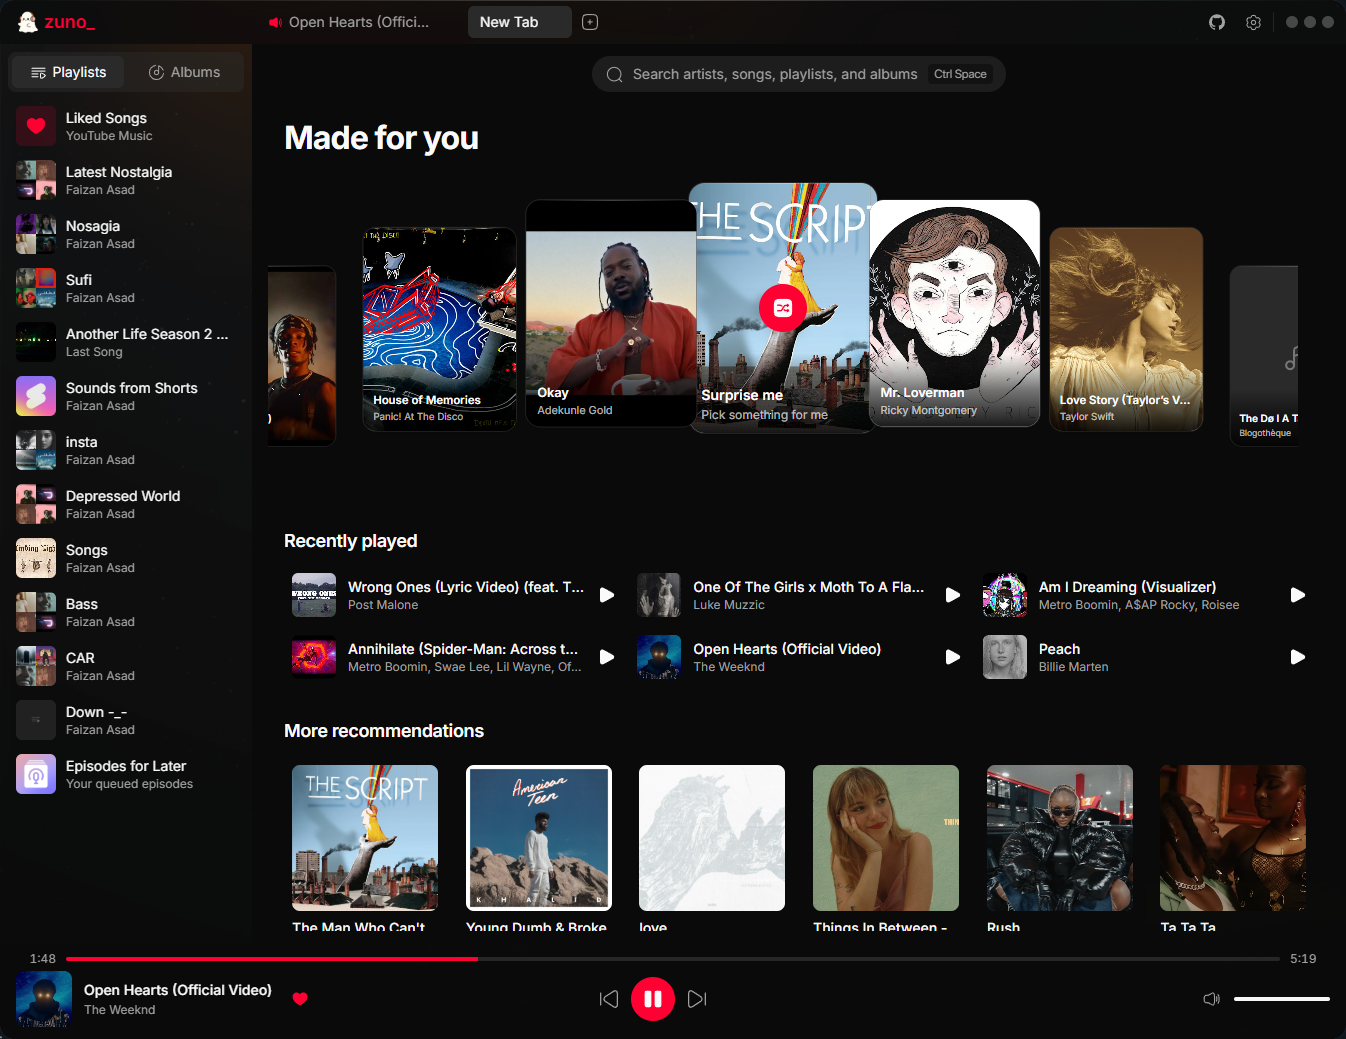
Task: Open the settings gear icon
Action: click(x=1253, y=22)
